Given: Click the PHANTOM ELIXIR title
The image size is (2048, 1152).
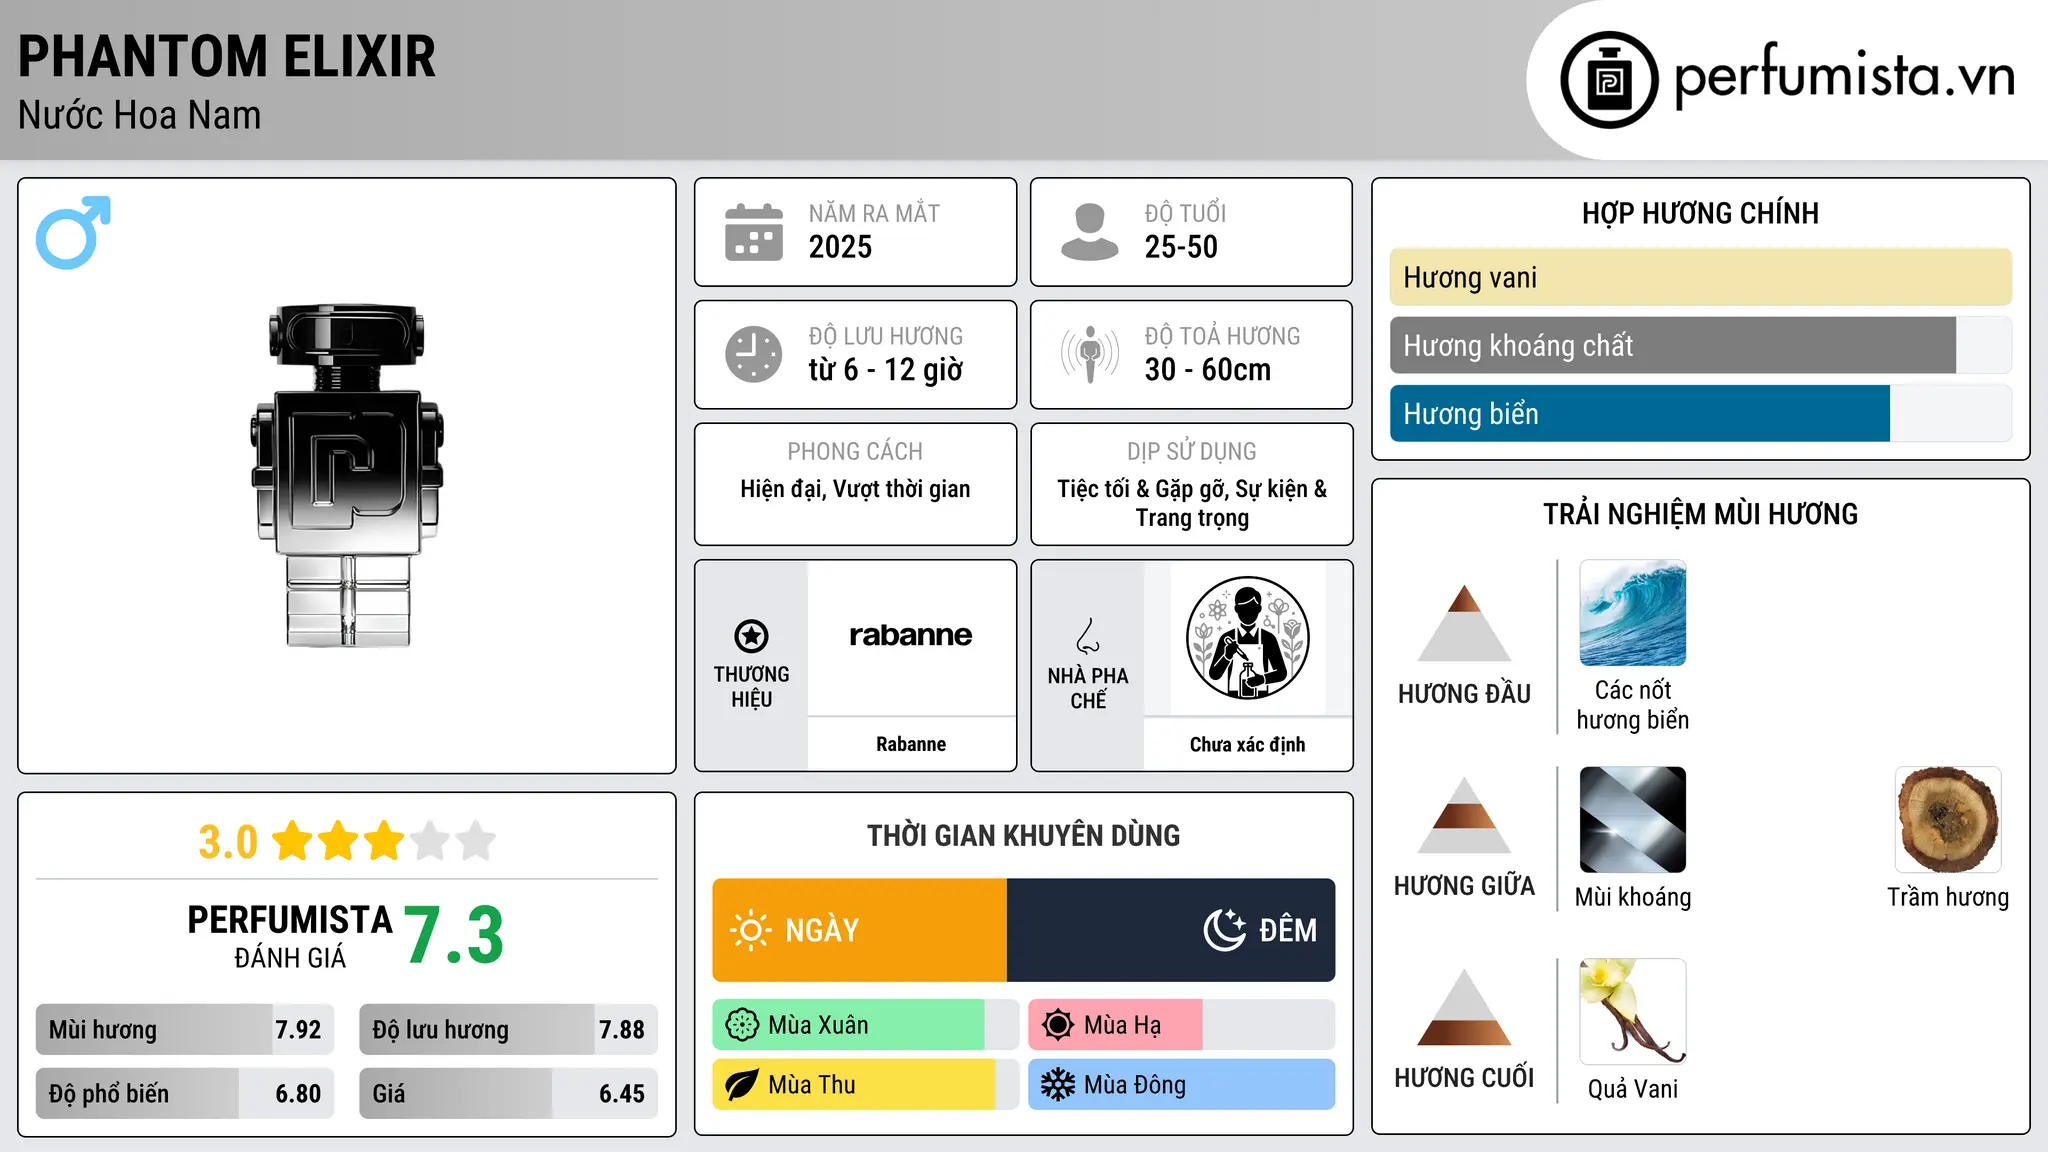Looking at the screenshot, I should [227, 56].
